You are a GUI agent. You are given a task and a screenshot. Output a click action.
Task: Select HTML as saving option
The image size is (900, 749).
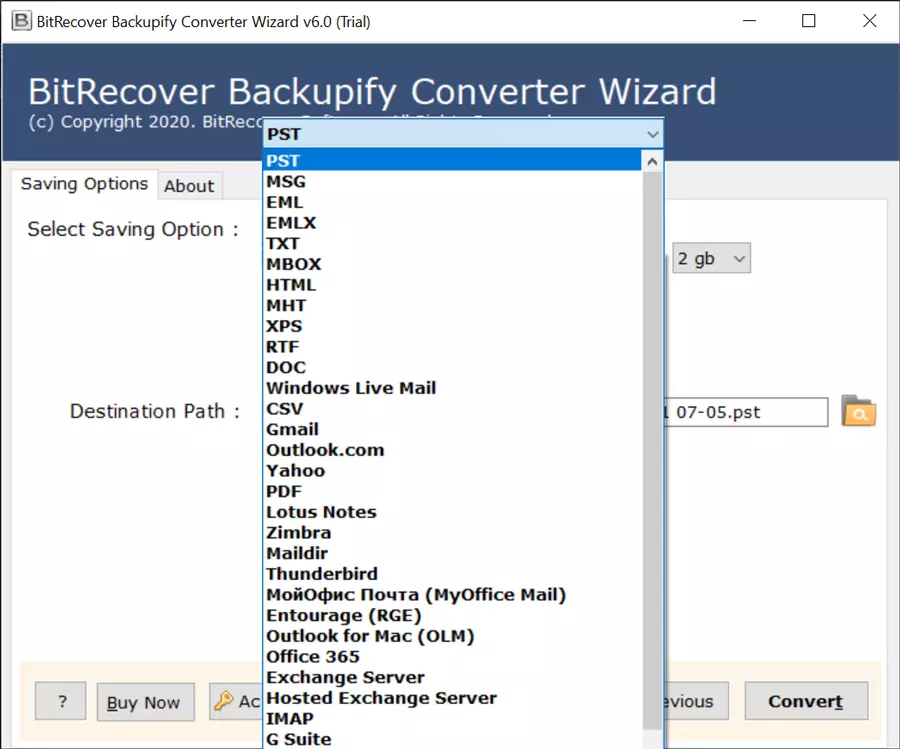452,285
